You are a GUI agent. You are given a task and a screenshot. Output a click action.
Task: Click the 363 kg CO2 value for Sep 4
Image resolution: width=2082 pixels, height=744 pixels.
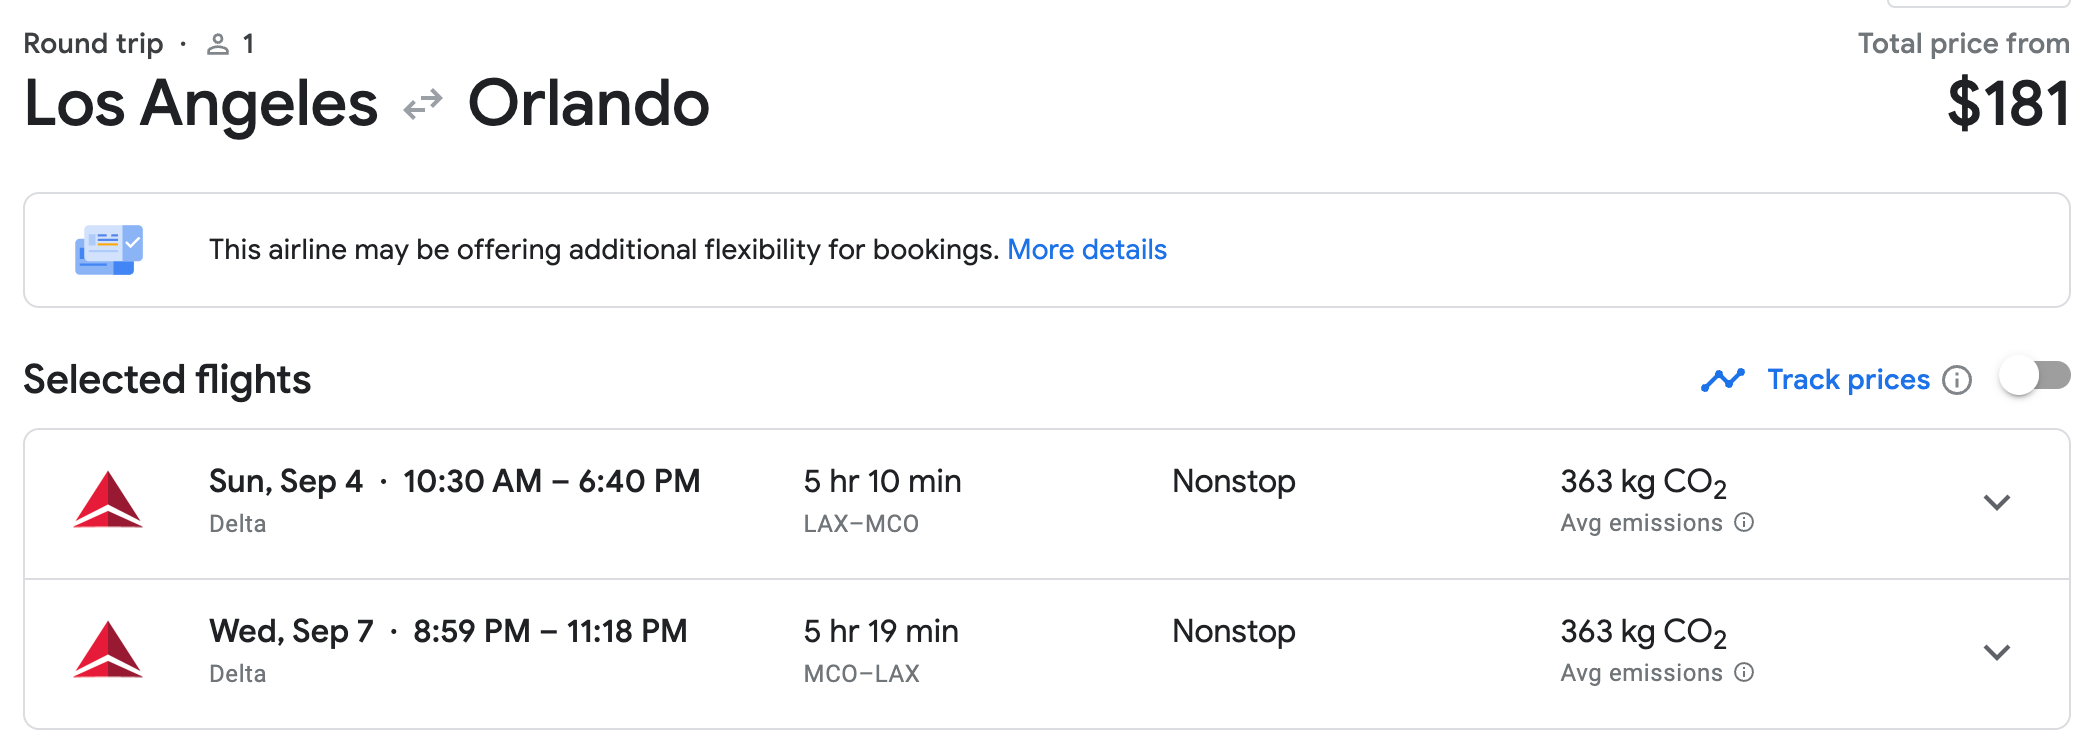click(1643, 482)
